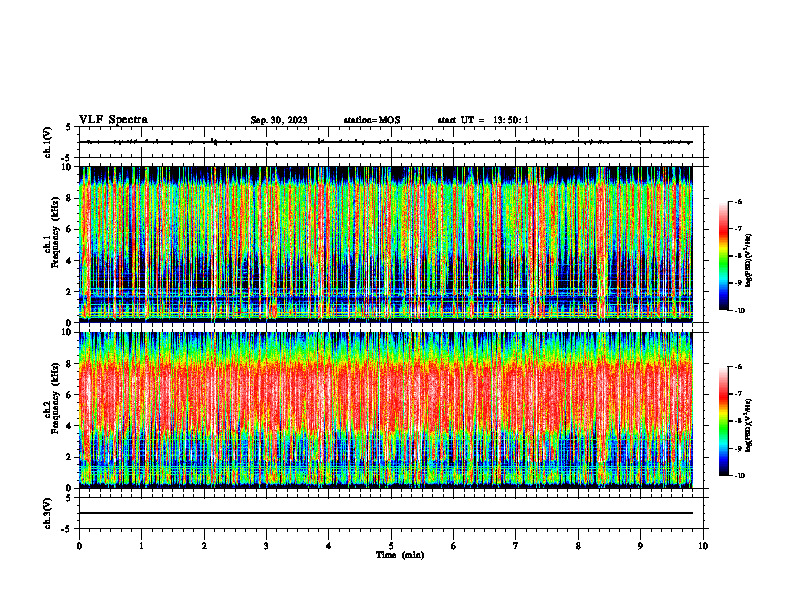Image resolution: width=792 pixels, height=612 pixels.
Task: Click the 'VLF Spectra' title text
Action: coord(113,120)
